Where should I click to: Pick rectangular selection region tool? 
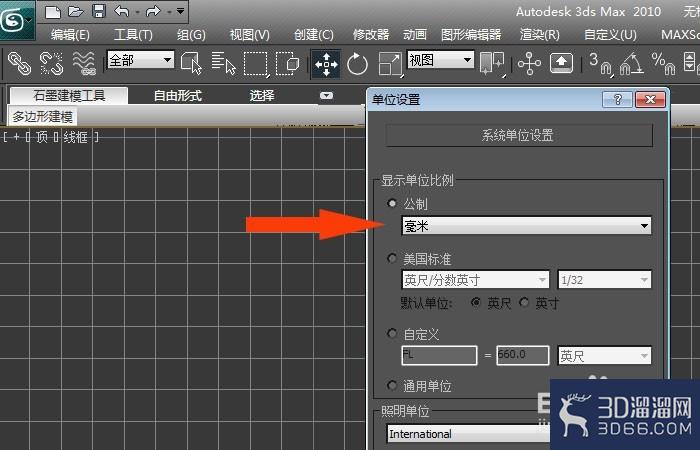[256, 64]
